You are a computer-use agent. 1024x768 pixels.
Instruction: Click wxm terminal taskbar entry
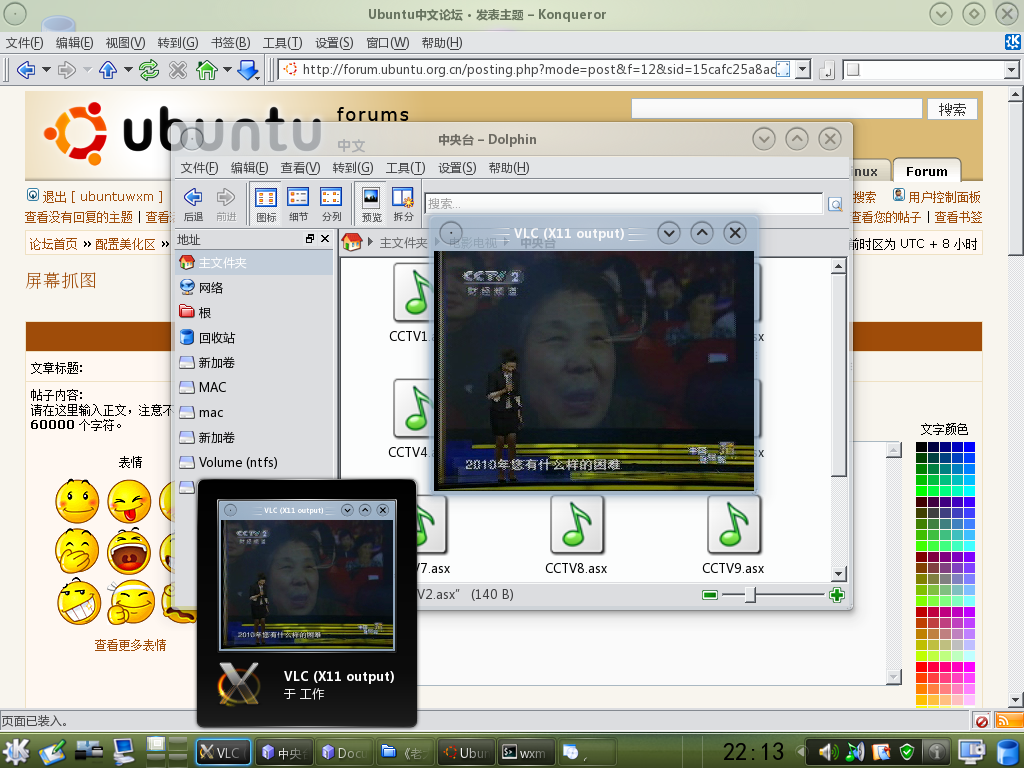click(x=525, y=752)
